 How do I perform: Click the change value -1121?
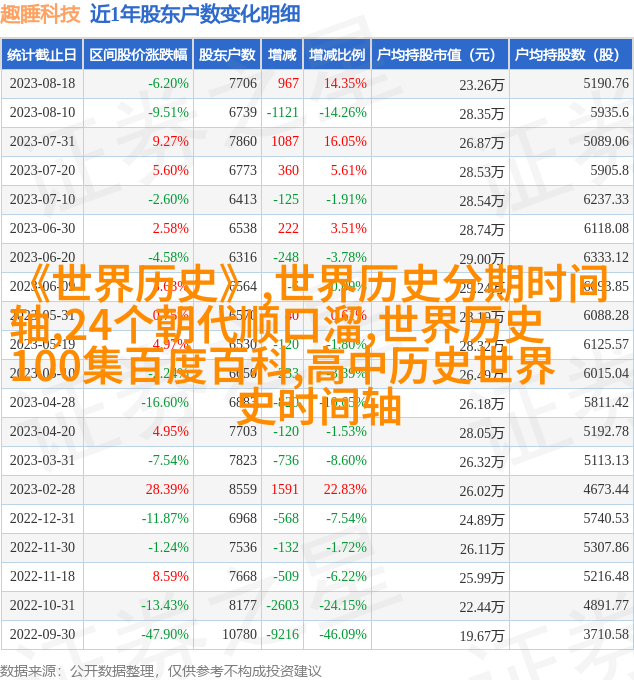pos(282,112)
